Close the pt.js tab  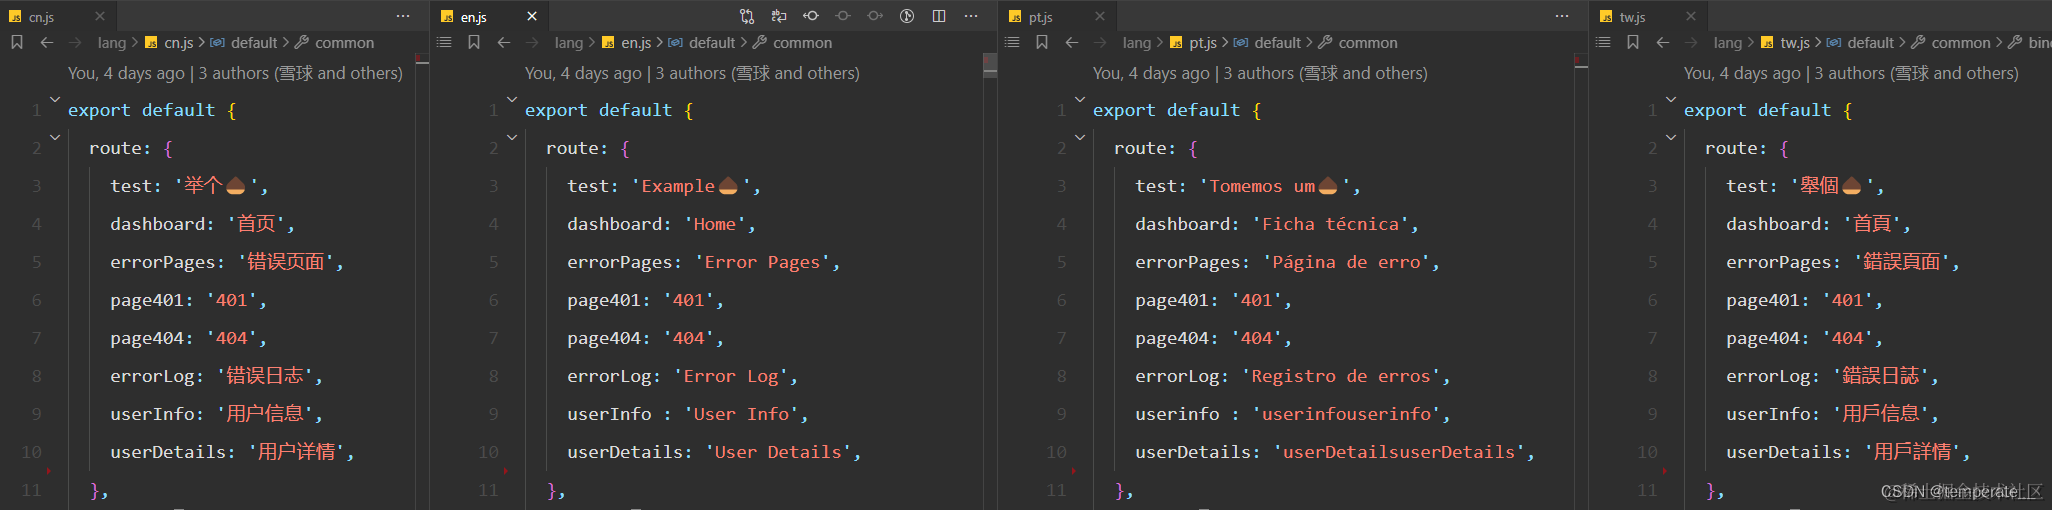[1100, 16]
